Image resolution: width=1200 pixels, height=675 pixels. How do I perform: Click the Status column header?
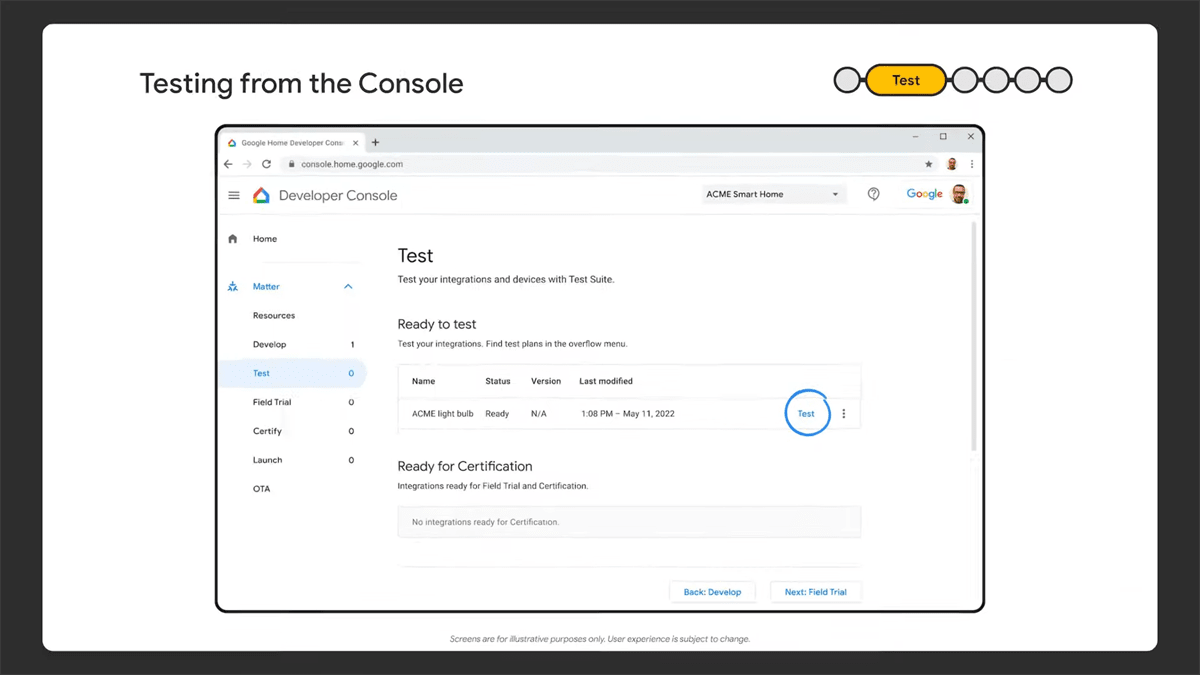(x=498, y=381)
